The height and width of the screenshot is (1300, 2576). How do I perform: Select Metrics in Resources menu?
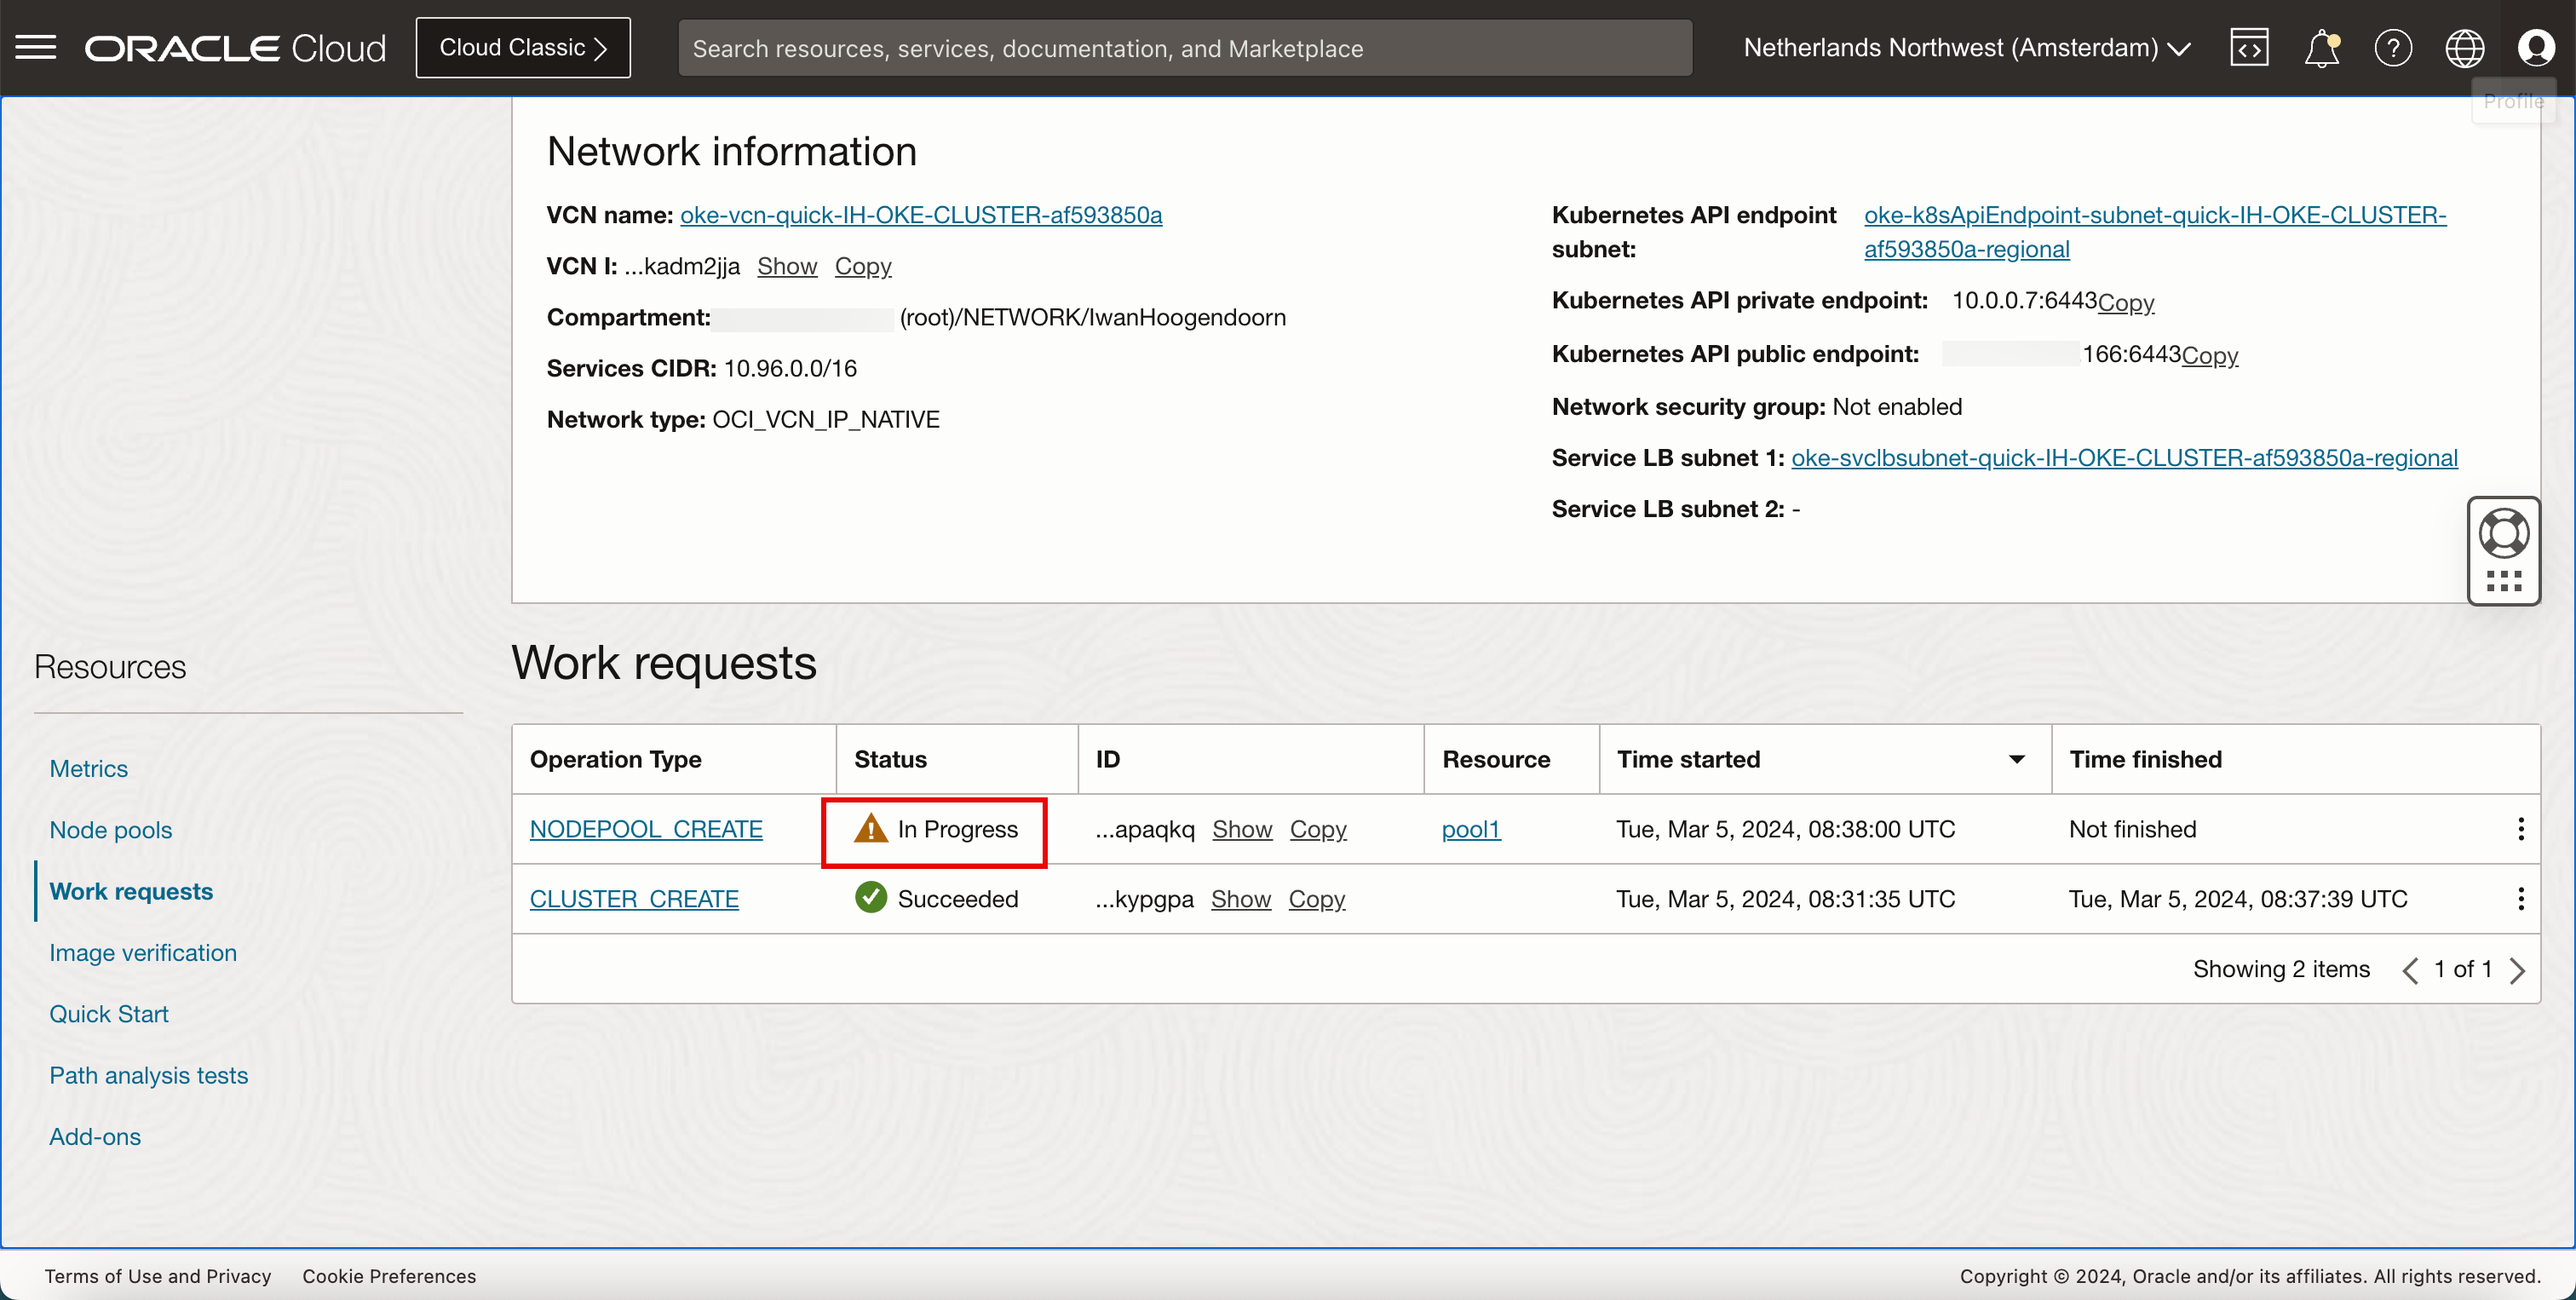pyautogui.click(x=88, y=769)
